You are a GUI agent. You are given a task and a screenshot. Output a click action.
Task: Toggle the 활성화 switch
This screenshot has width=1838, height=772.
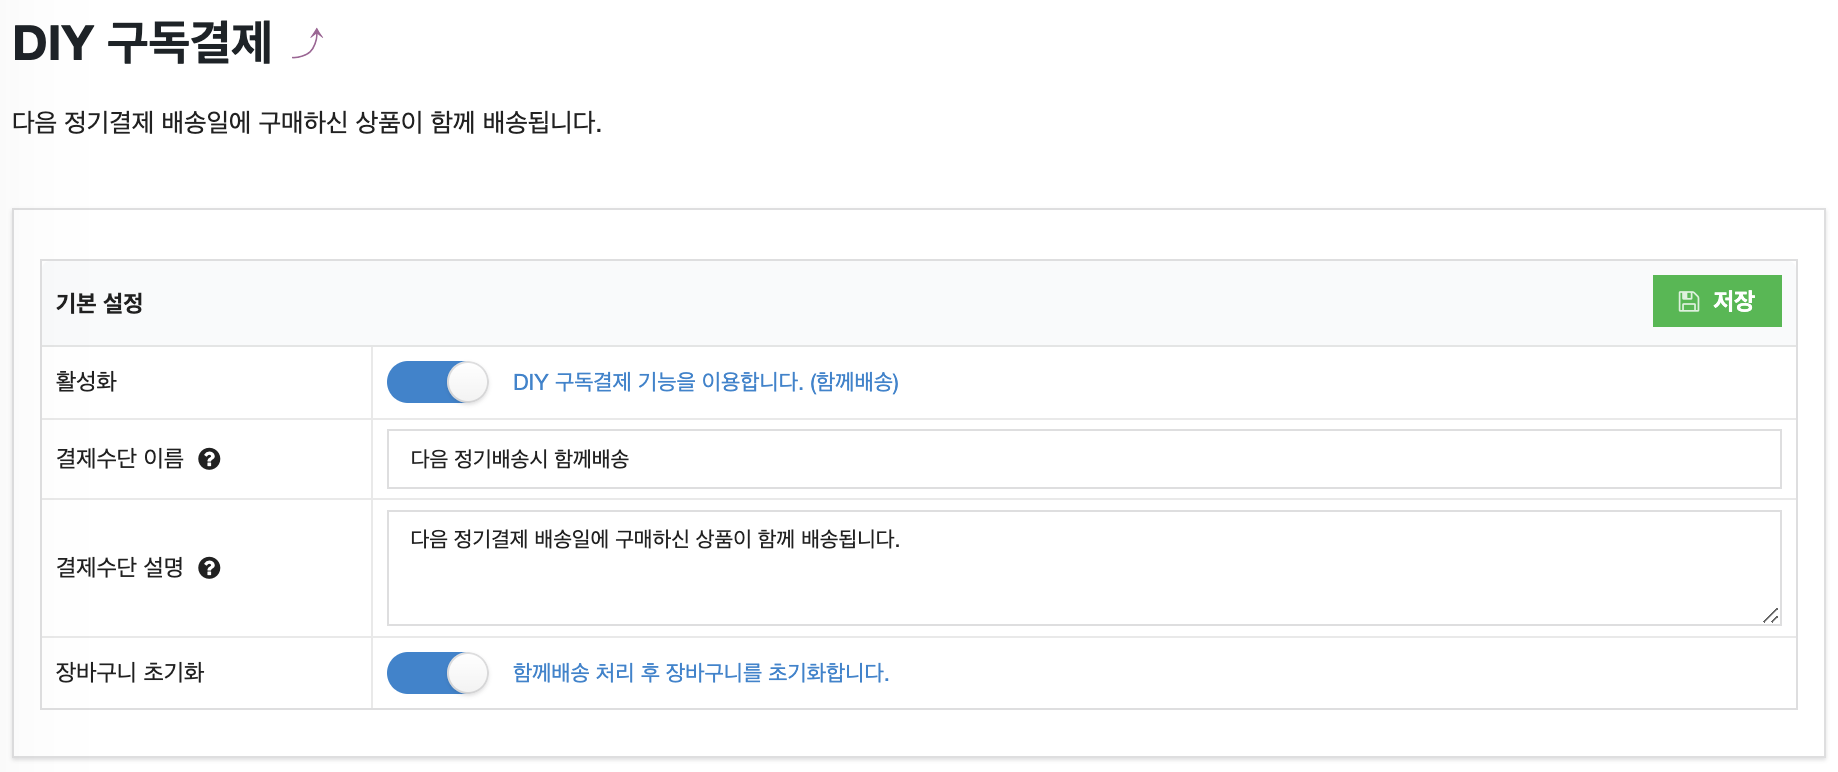pos(437,382)
